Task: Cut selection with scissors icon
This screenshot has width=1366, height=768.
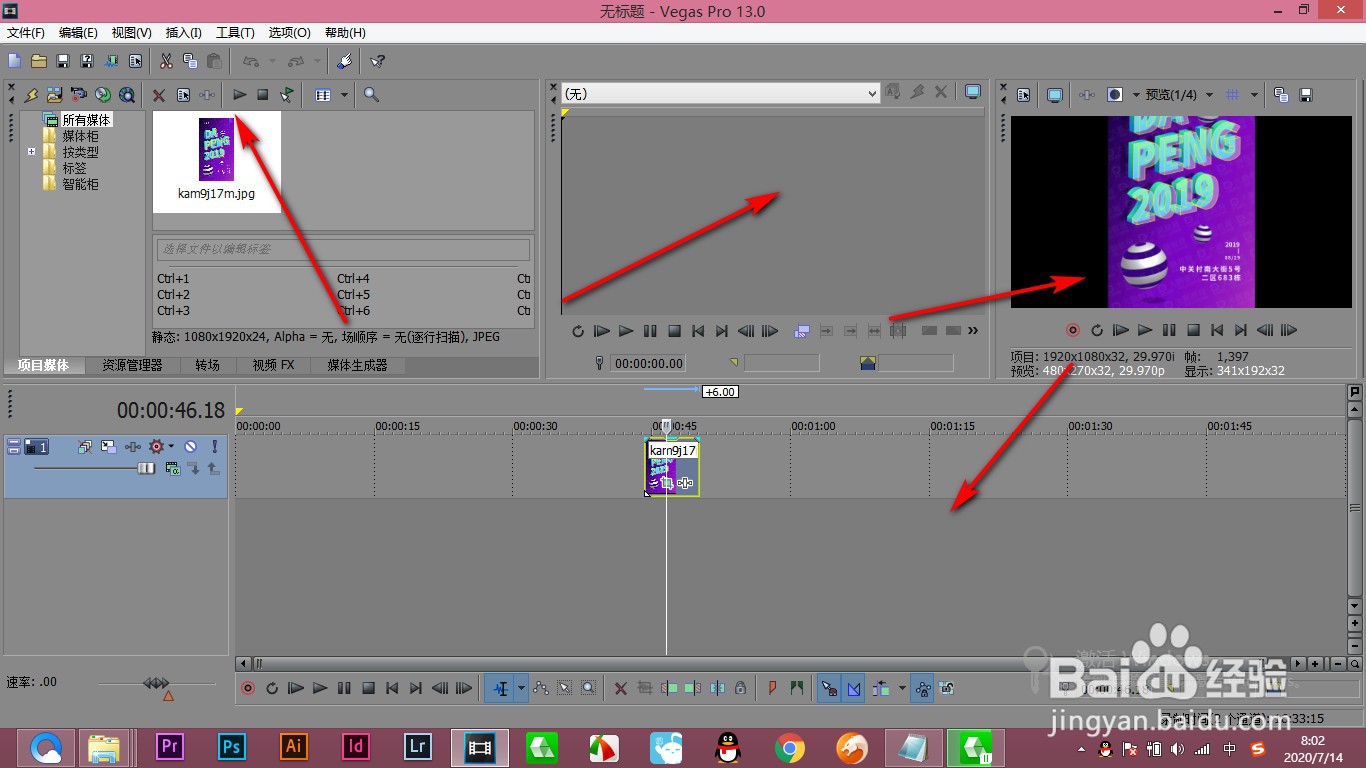Action: pyautogui.click(x=166, y=61)
